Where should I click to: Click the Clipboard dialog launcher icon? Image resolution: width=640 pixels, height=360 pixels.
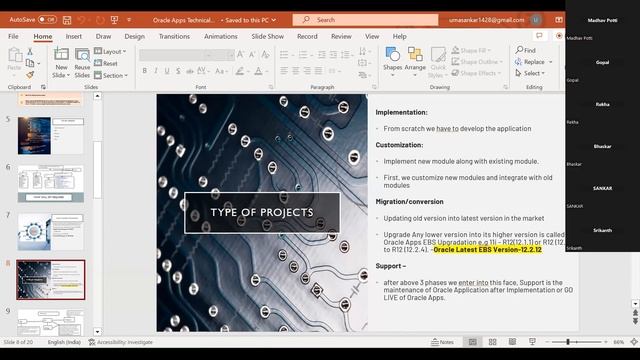(x=43, y=87)
